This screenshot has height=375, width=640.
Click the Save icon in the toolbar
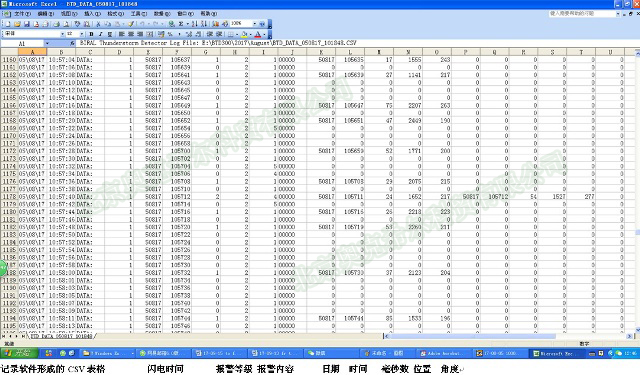point(27,24)
